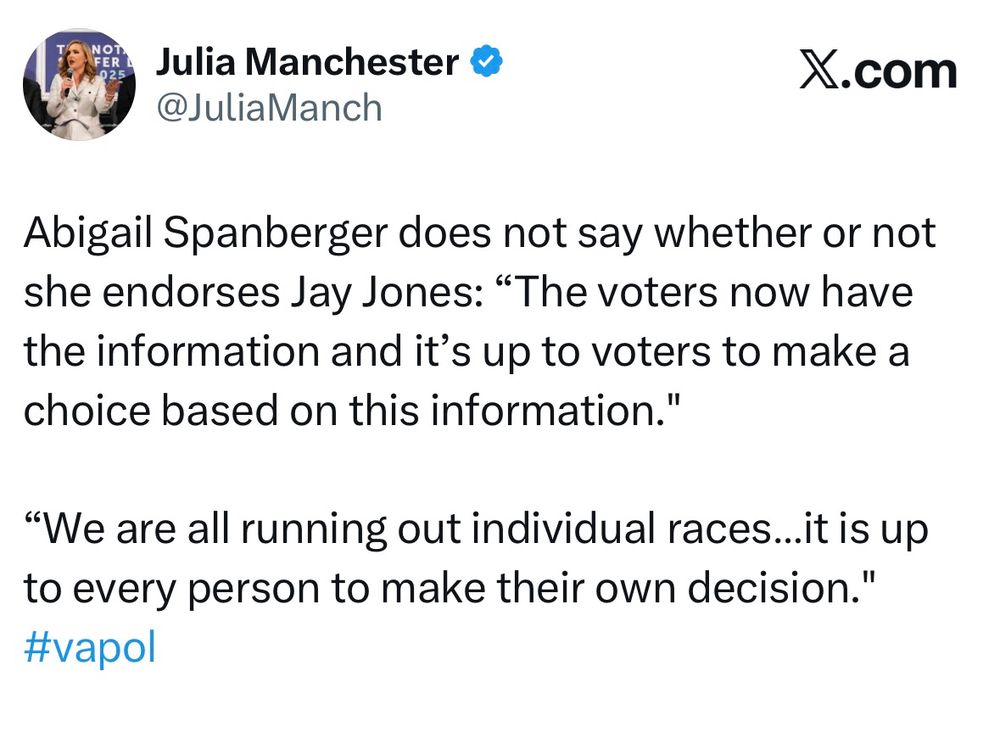Click the woman's white blazer in avatar
The image size is (1000, 734).
79,110
